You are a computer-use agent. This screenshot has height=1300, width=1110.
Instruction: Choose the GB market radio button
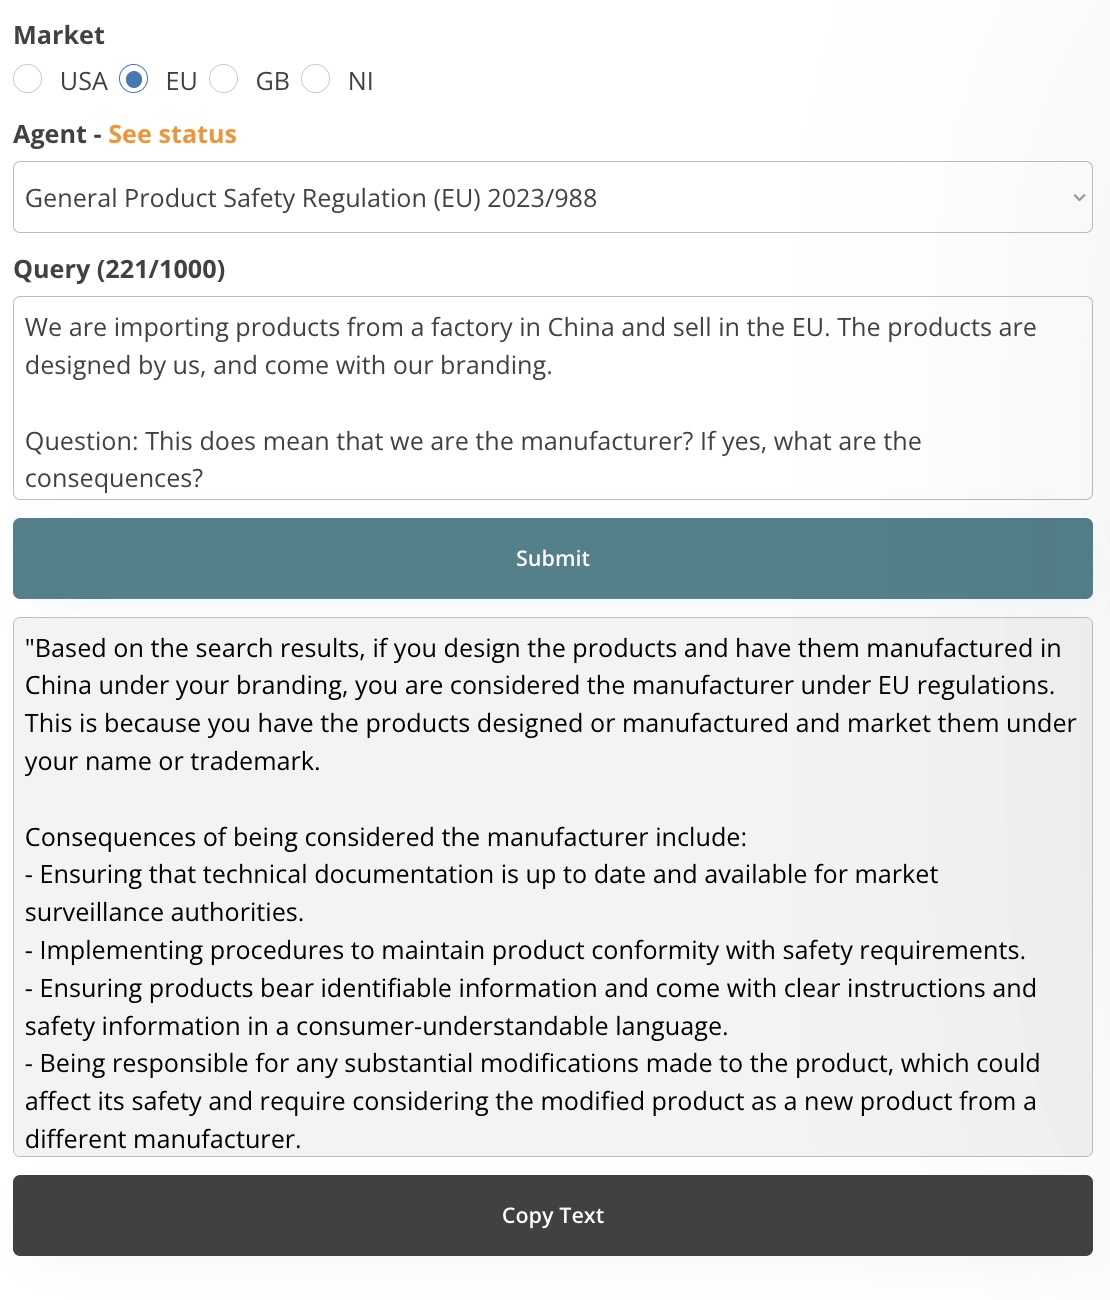[x=224, y=79]
